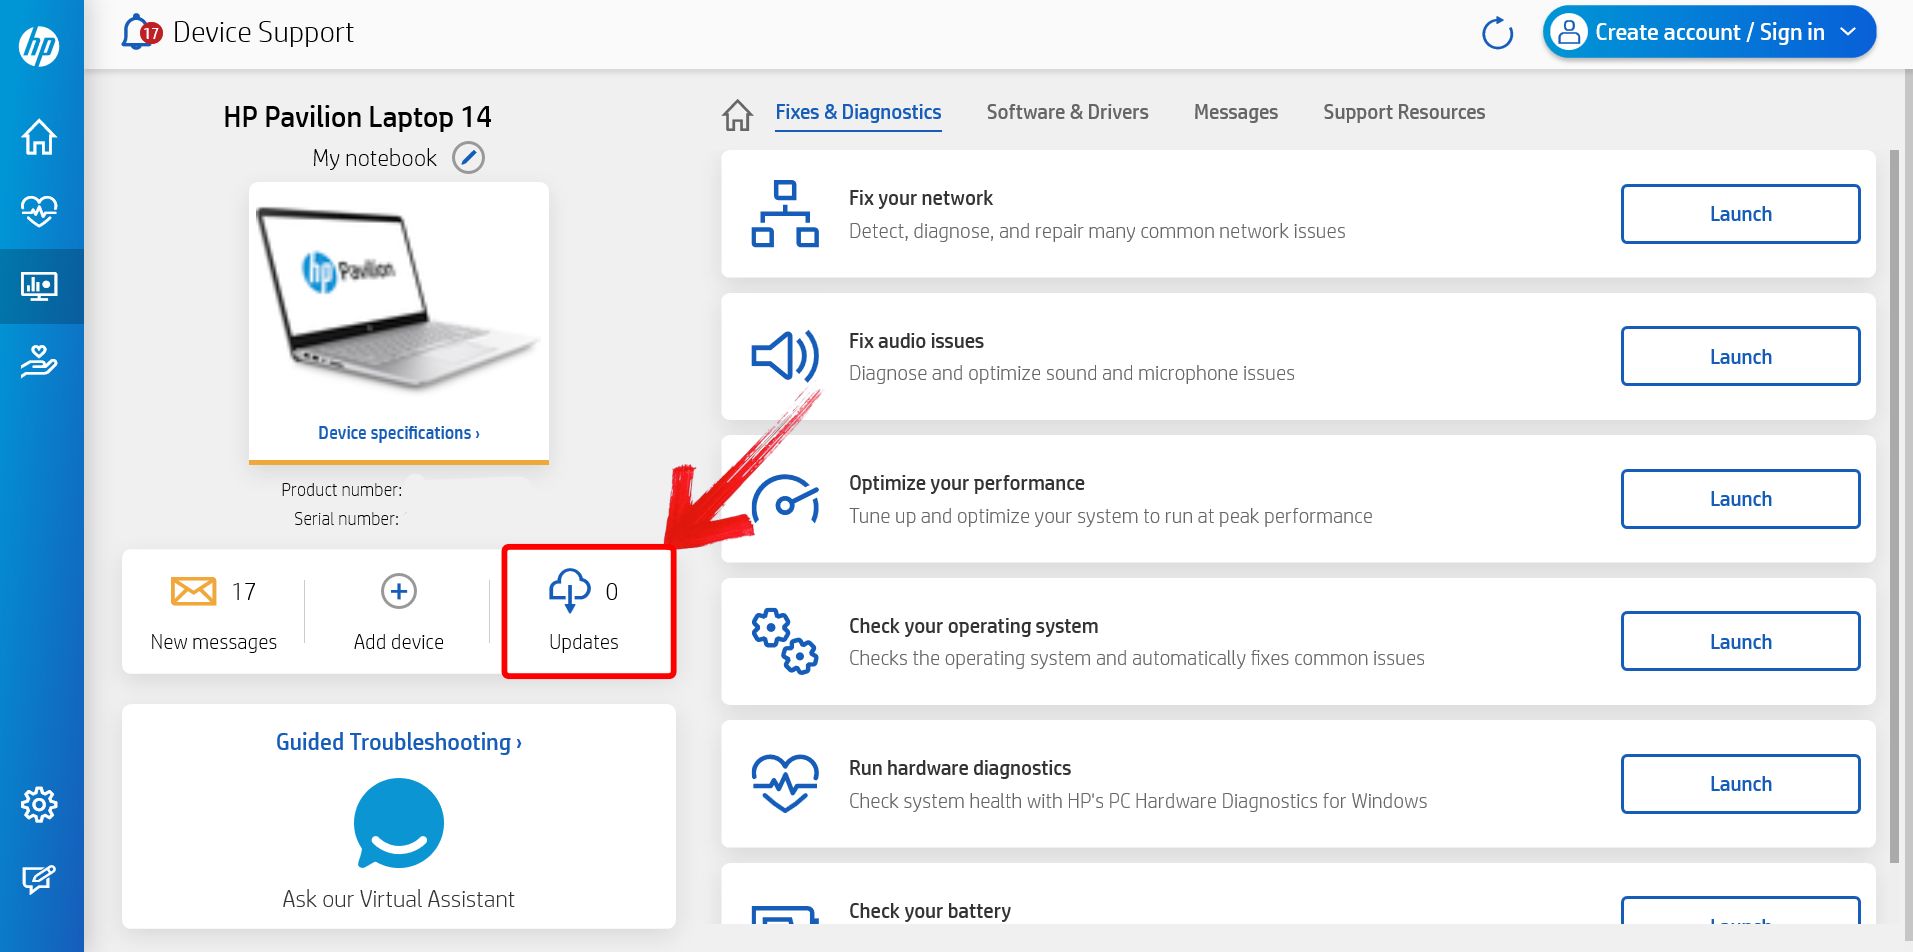Viewport: 1913px width, 952px height.
Task: Click the Virtual Assistant chat bubble icon
Action: pos(399,824)
